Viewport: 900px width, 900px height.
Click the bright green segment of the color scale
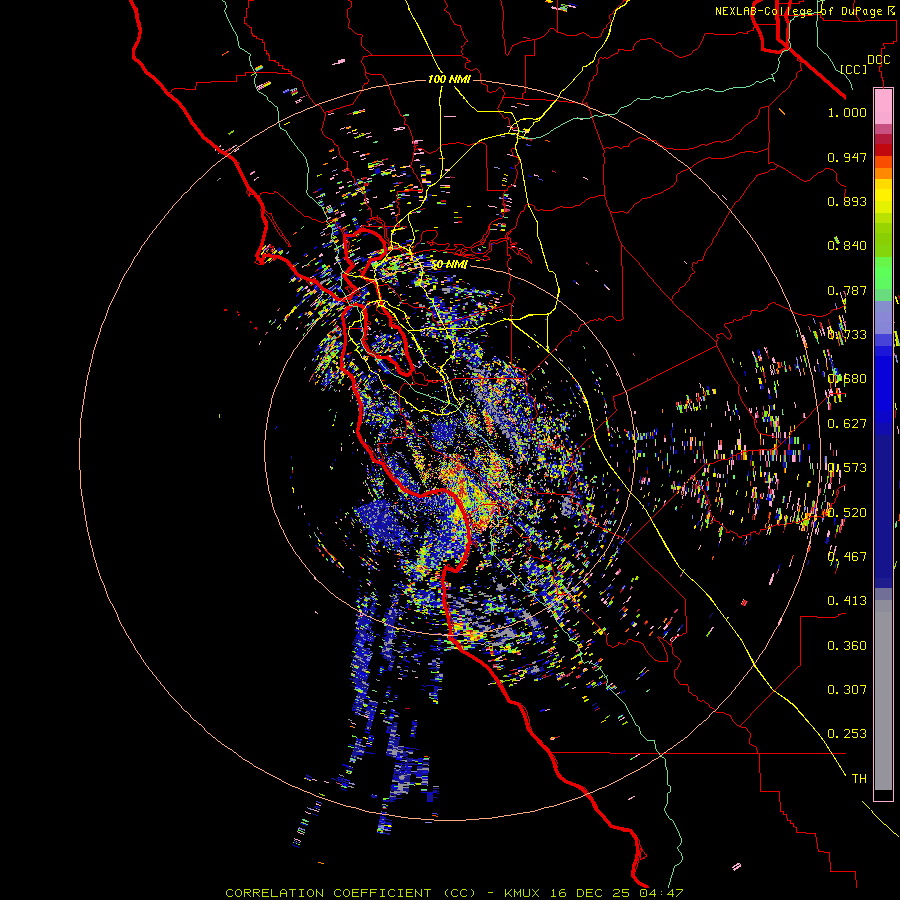pos(883,273)
